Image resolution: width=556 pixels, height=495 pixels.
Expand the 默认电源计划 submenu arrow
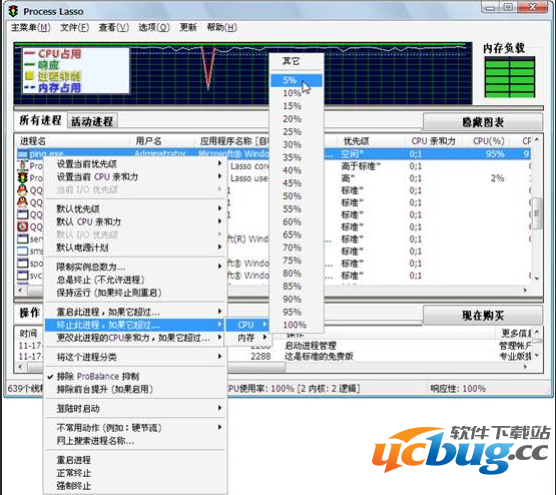click(x=220, y=247)
